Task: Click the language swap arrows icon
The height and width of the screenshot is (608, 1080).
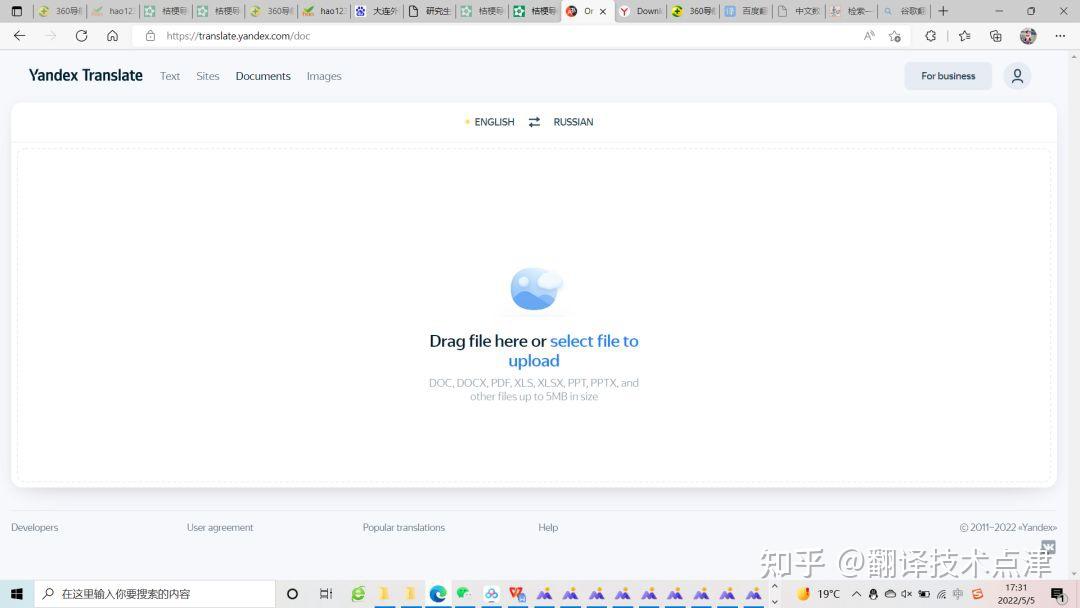Action: (534, 122)
